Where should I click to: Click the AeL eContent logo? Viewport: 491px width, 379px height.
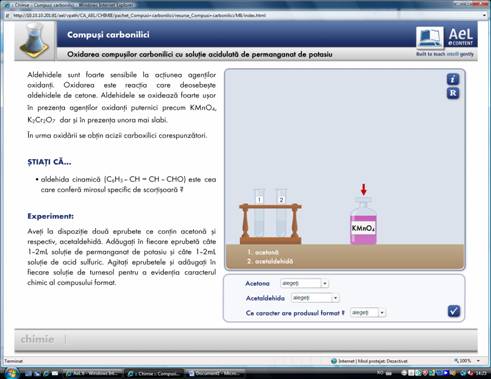tap(446, 38)
